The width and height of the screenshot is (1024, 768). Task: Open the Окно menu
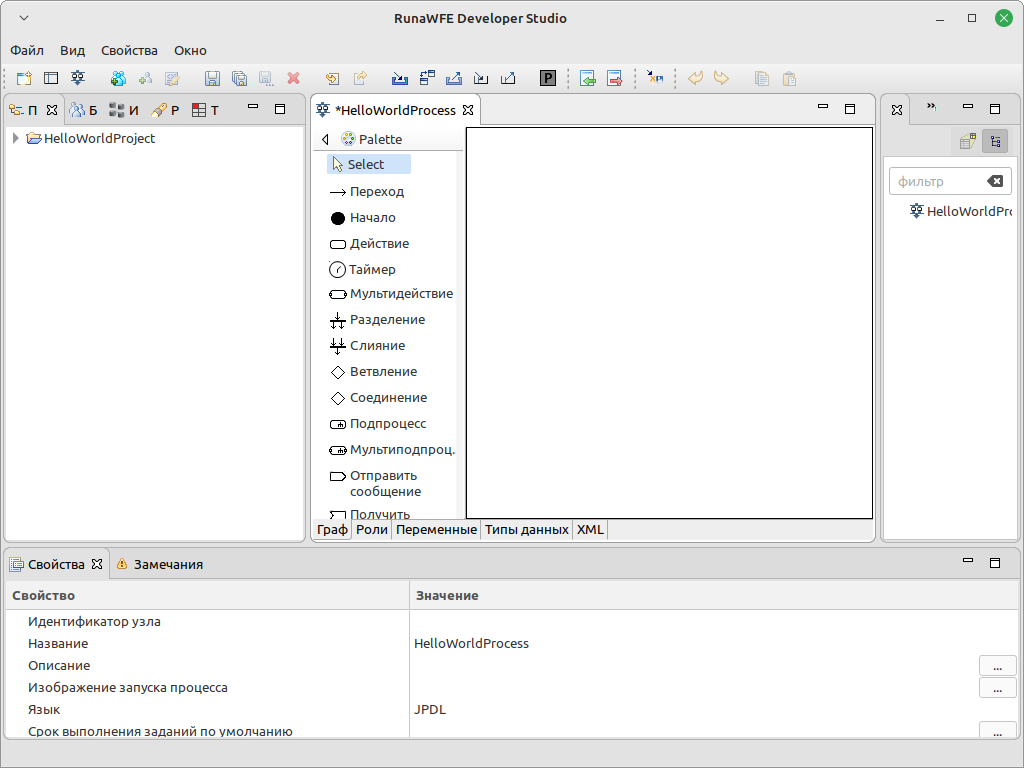click(x=190, y=50)
